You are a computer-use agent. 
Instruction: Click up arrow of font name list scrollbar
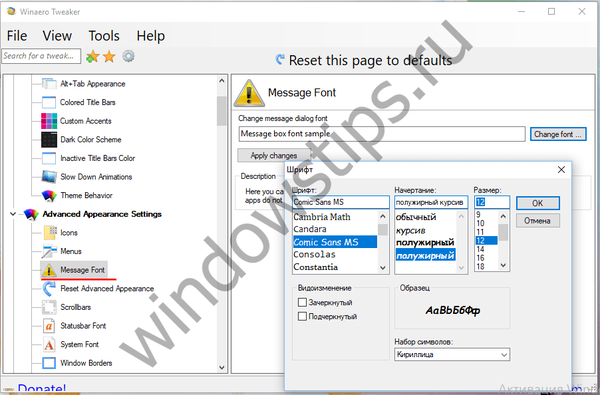tap(383, 217)
